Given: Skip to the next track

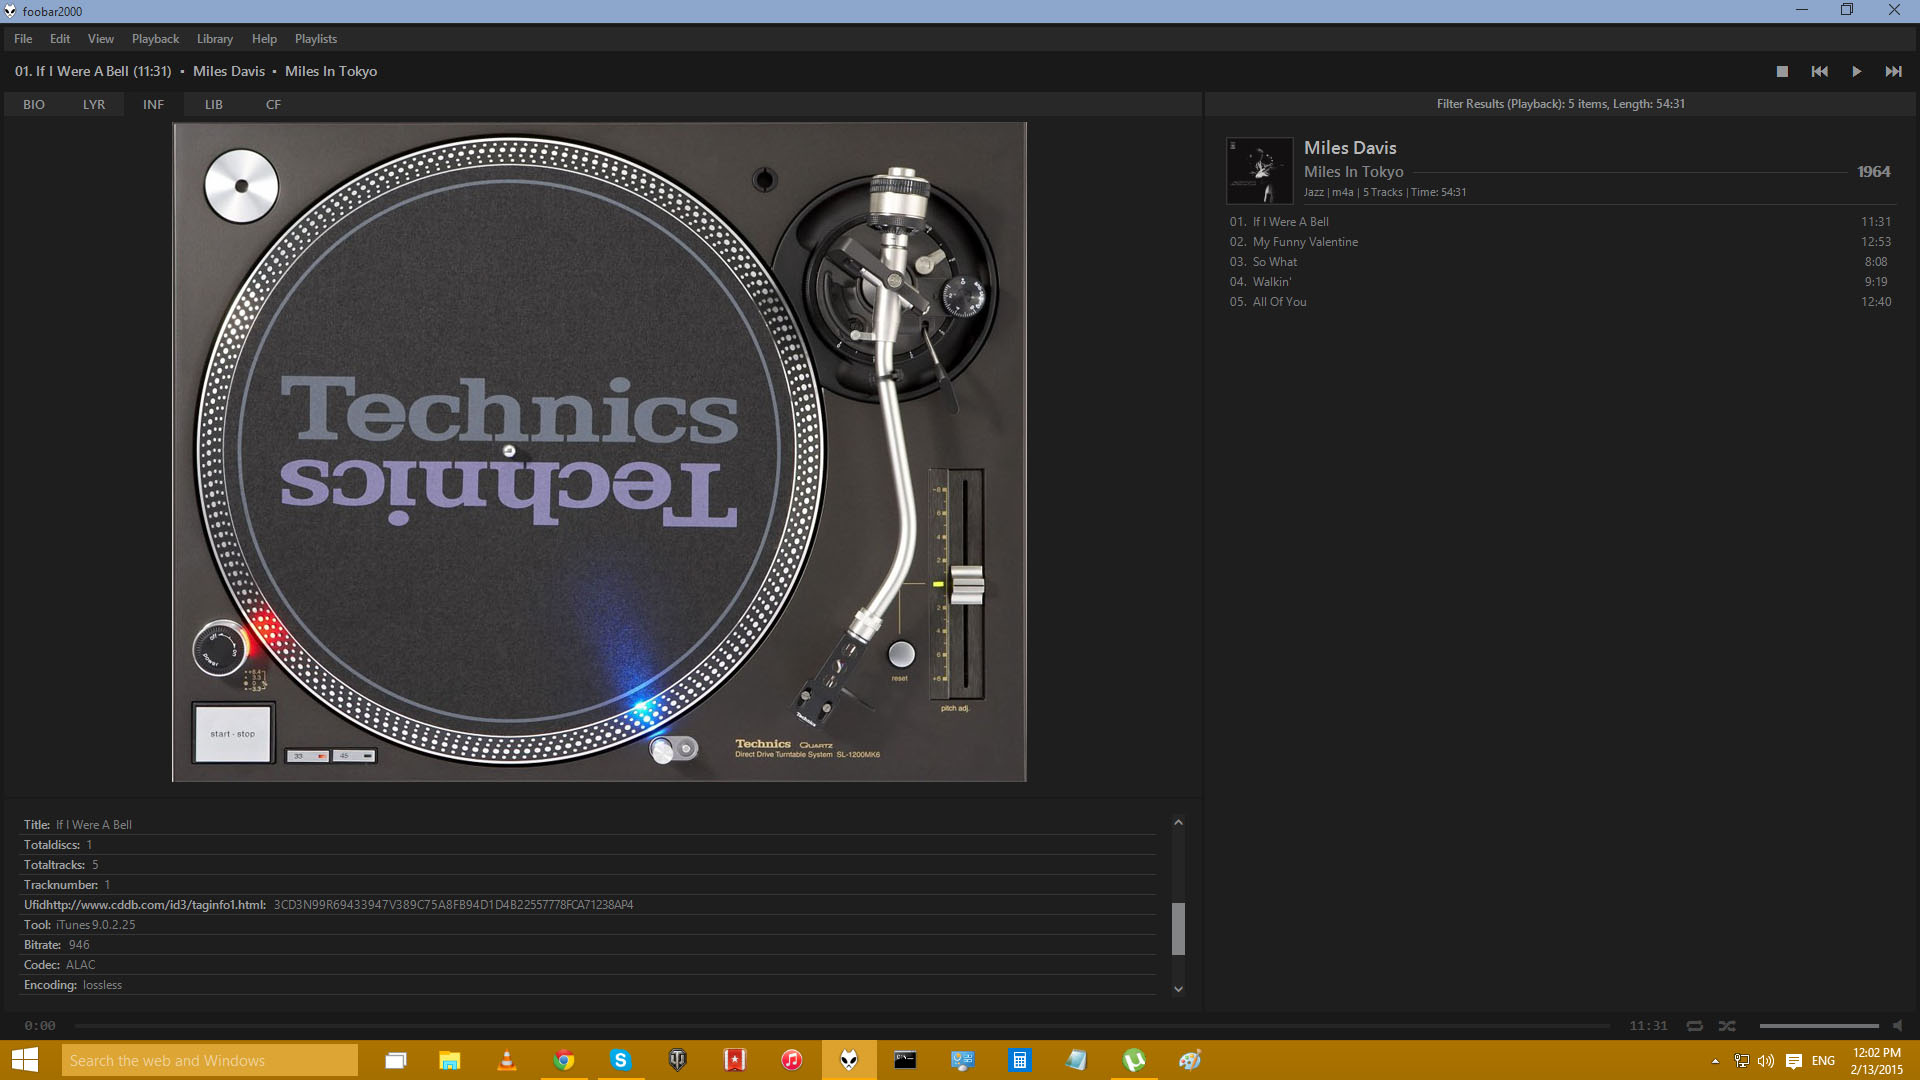Looking at the screenshot, I should pos(1893,71).
